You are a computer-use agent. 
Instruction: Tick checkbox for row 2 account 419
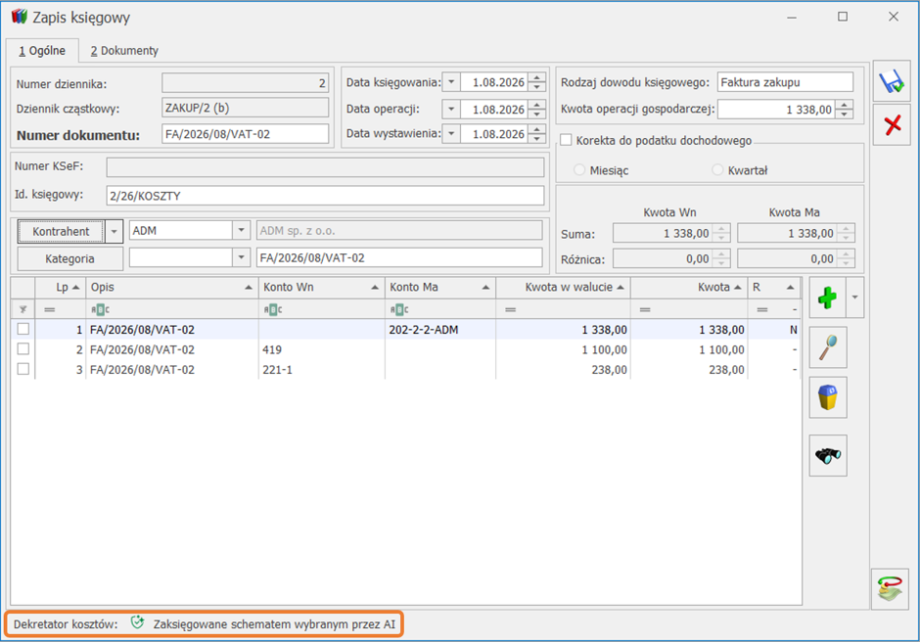23,349
